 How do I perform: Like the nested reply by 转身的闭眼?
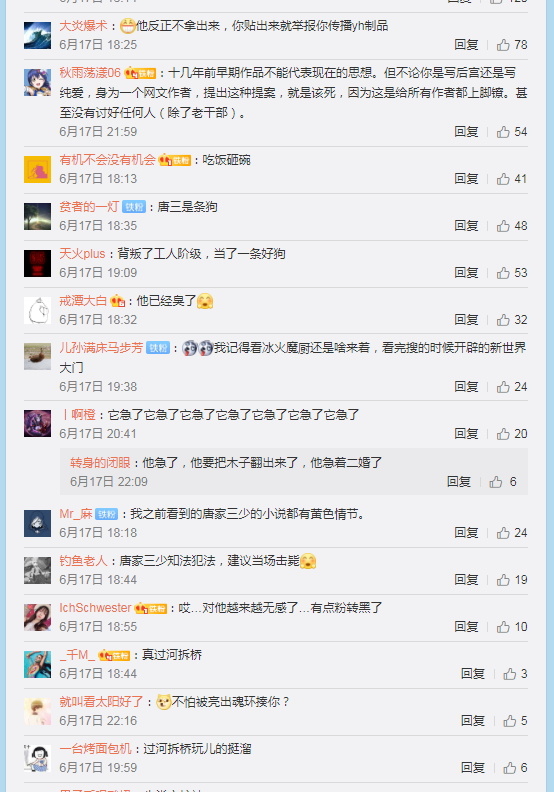pos(496,482)
